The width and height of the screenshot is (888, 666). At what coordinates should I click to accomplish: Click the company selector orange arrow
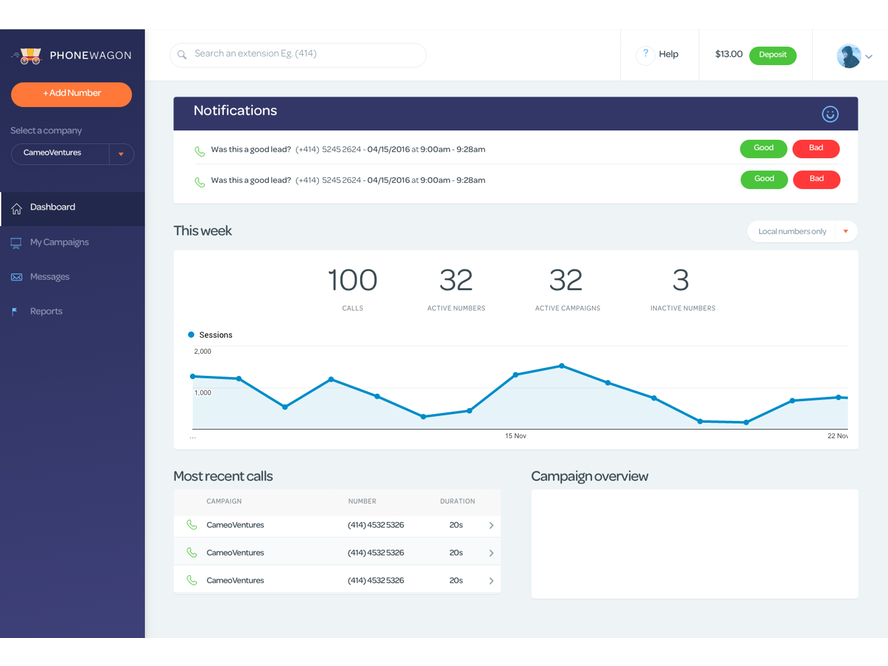pyautogui.click(x=121, y=154)
